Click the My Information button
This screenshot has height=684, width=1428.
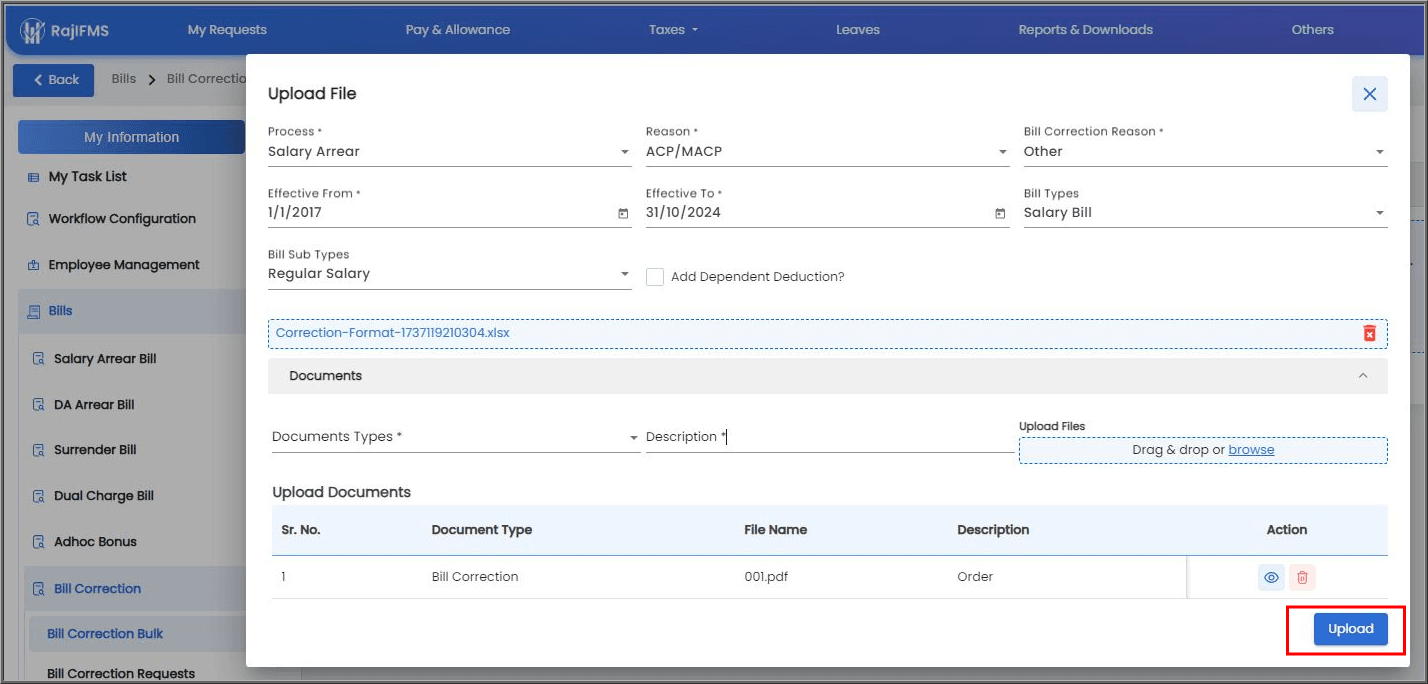point(131,137)
